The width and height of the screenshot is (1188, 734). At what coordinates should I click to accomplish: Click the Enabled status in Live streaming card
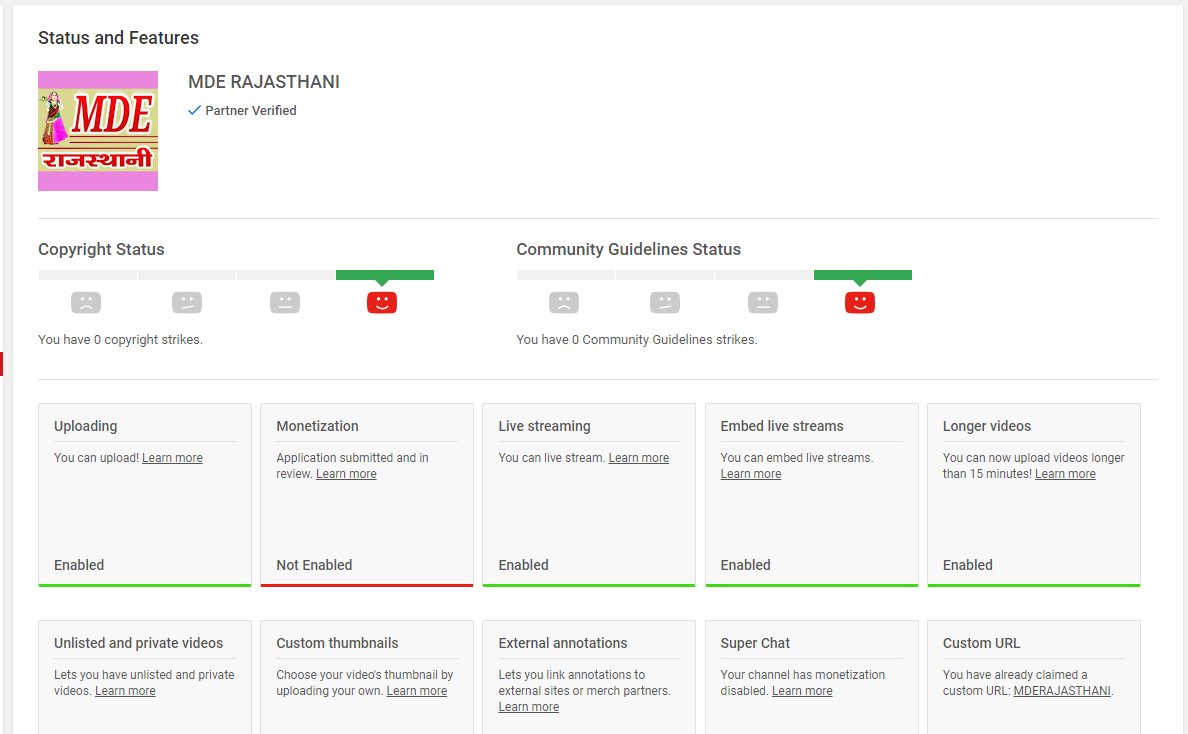click(524, 565)
